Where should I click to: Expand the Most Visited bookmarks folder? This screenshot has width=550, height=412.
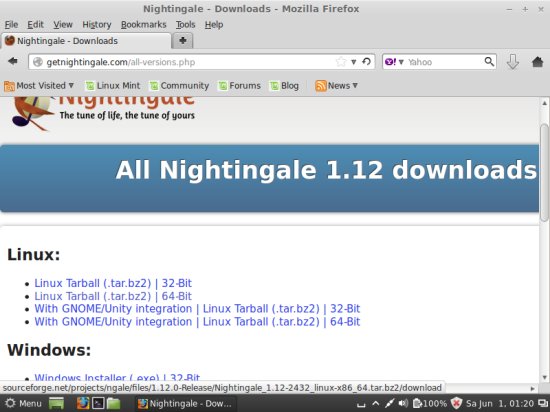point(39,86)
